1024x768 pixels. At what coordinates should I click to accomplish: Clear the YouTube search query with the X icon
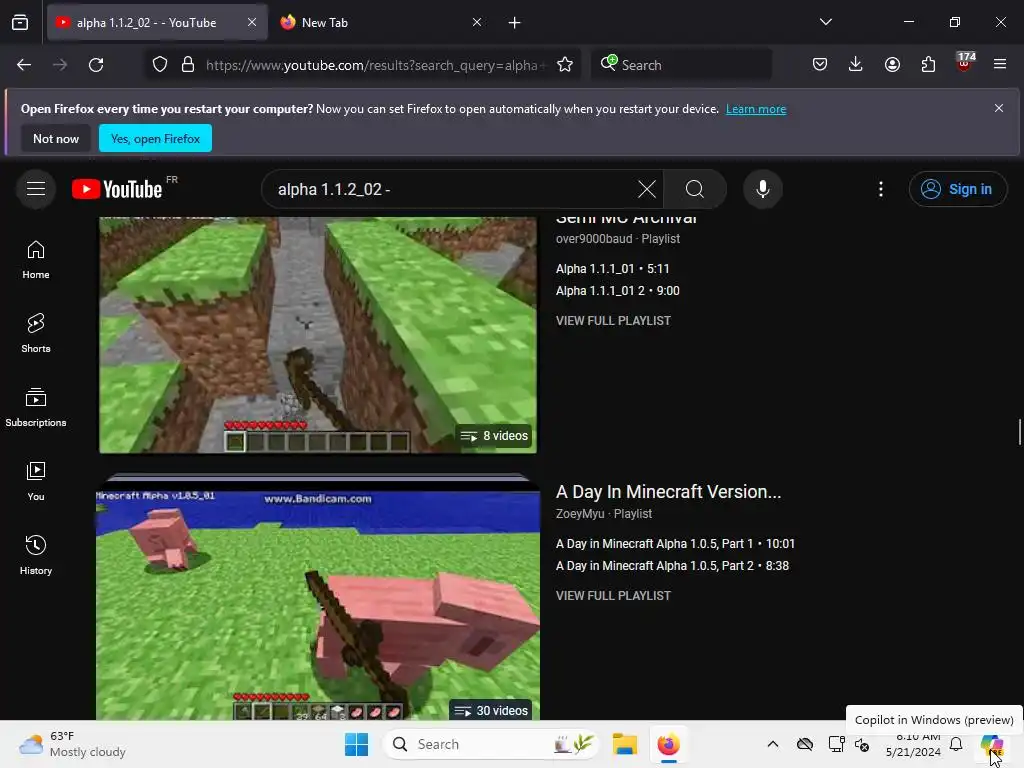click(647, 189)
